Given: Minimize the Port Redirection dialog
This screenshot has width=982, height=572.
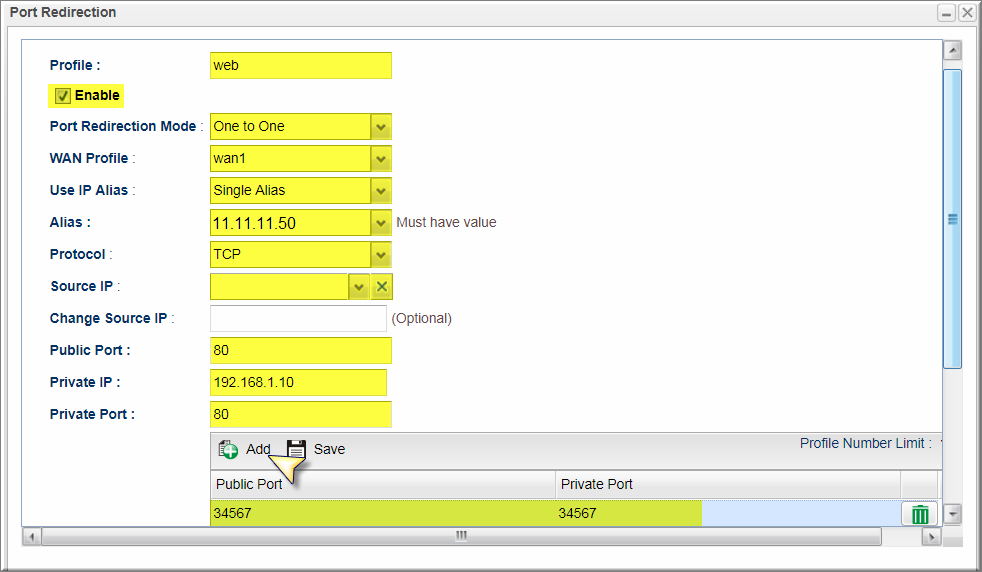Looking at the screenshot, I should 946,13.
